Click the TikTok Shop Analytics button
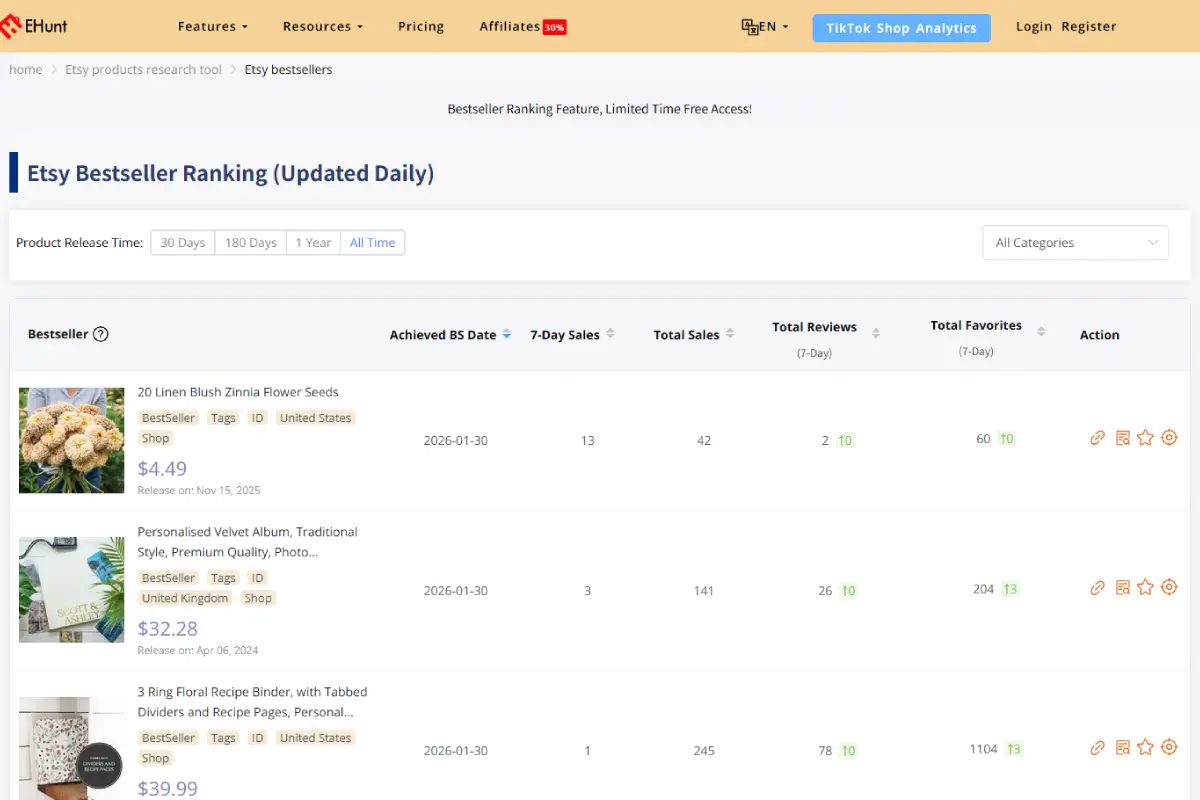This screenshot has height=800, width=1200. pyautogui.click(x=901, y=27)
